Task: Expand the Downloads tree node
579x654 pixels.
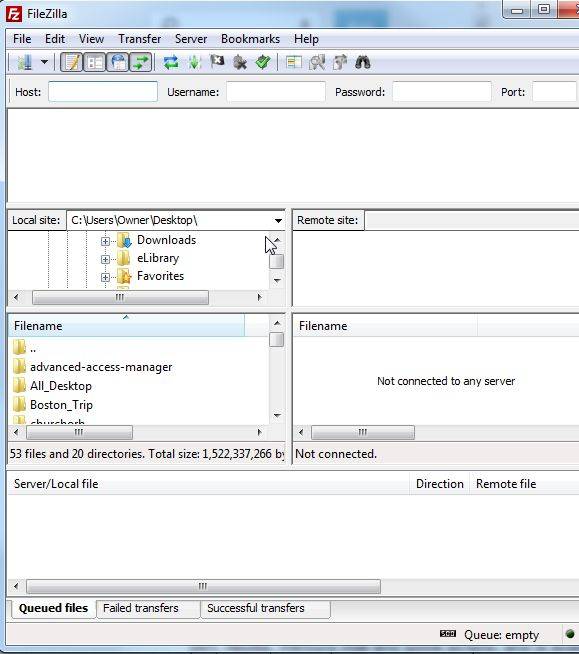Action: click(x=105, y=241)
